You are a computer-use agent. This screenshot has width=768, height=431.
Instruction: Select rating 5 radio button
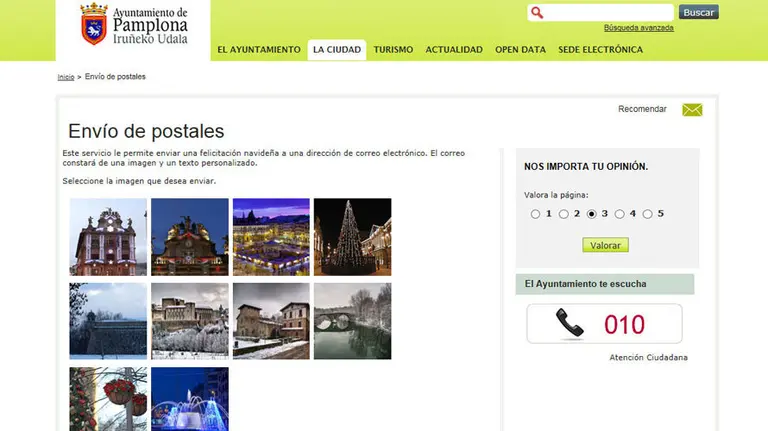pos(647,214)
